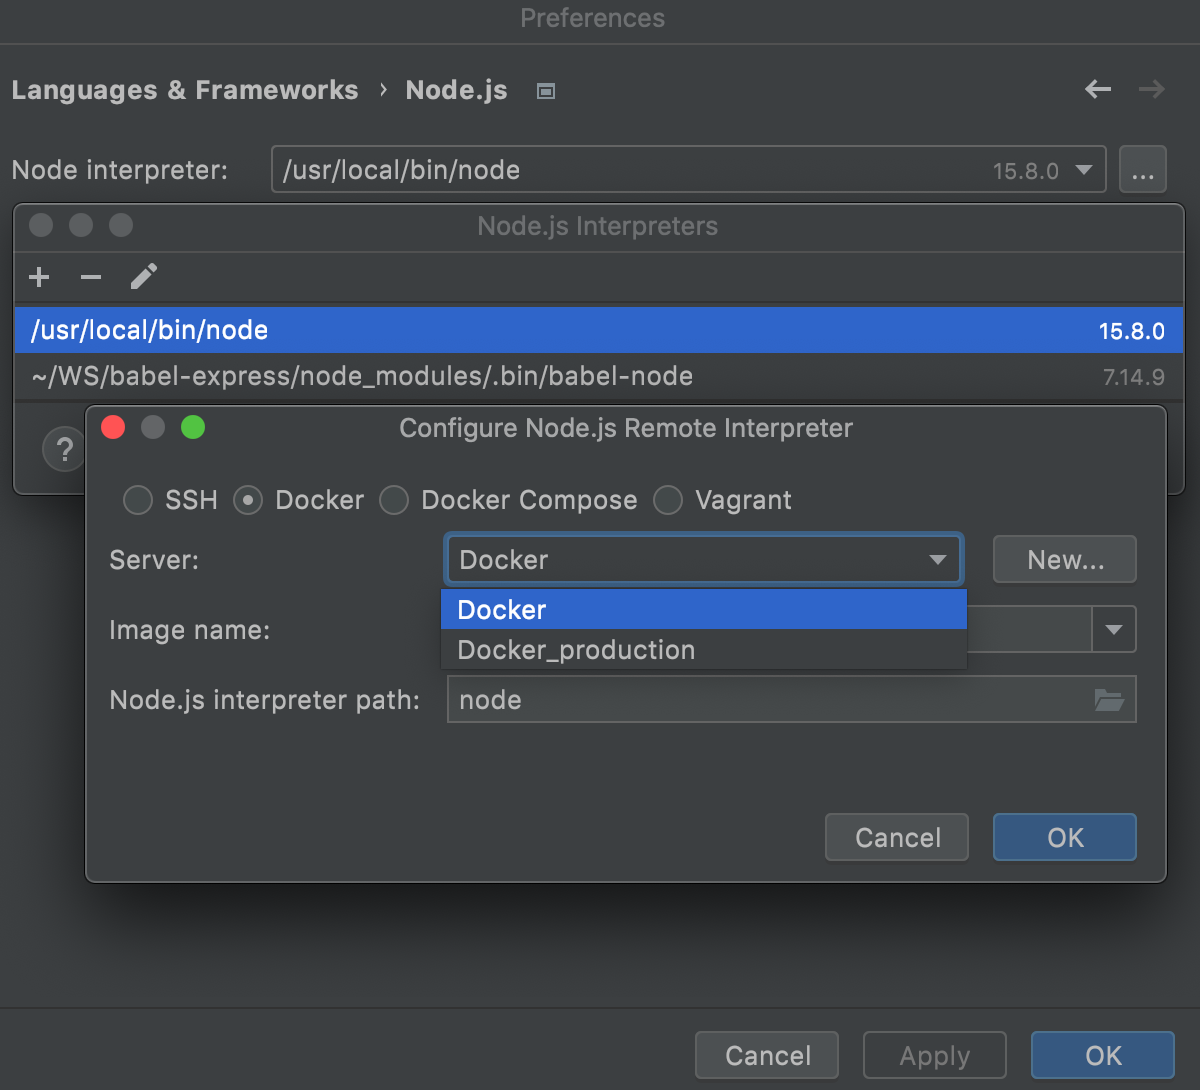Navigate back using the left arrow

click(x=1097, y=89)
